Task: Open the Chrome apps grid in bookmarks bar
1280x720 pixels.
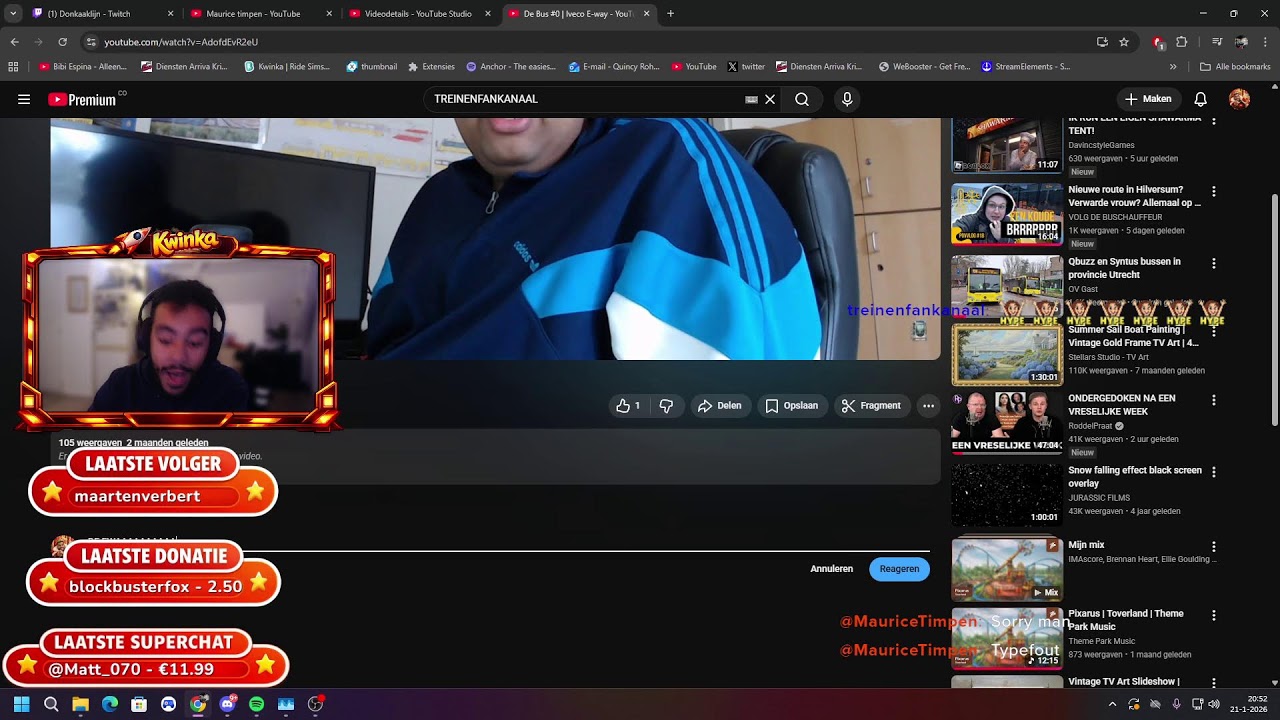Action: pyautogui.click(x=13, y=67)
